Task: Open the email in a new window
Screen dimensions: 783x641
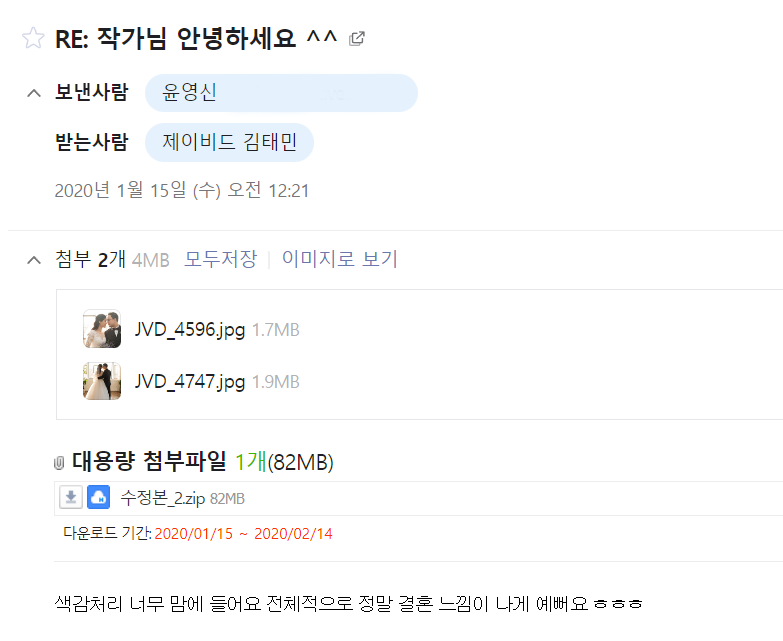Action: coord(357,39)
